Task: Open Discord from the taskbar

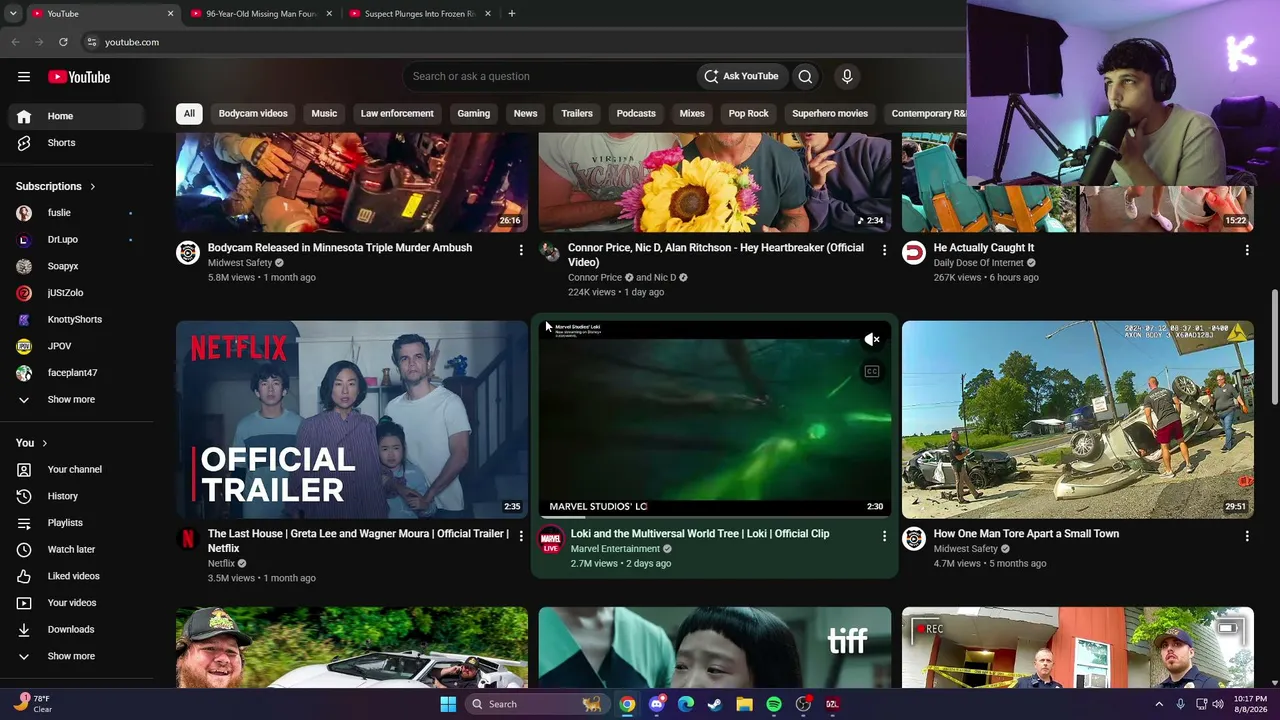Action: (x=656, y=704)
